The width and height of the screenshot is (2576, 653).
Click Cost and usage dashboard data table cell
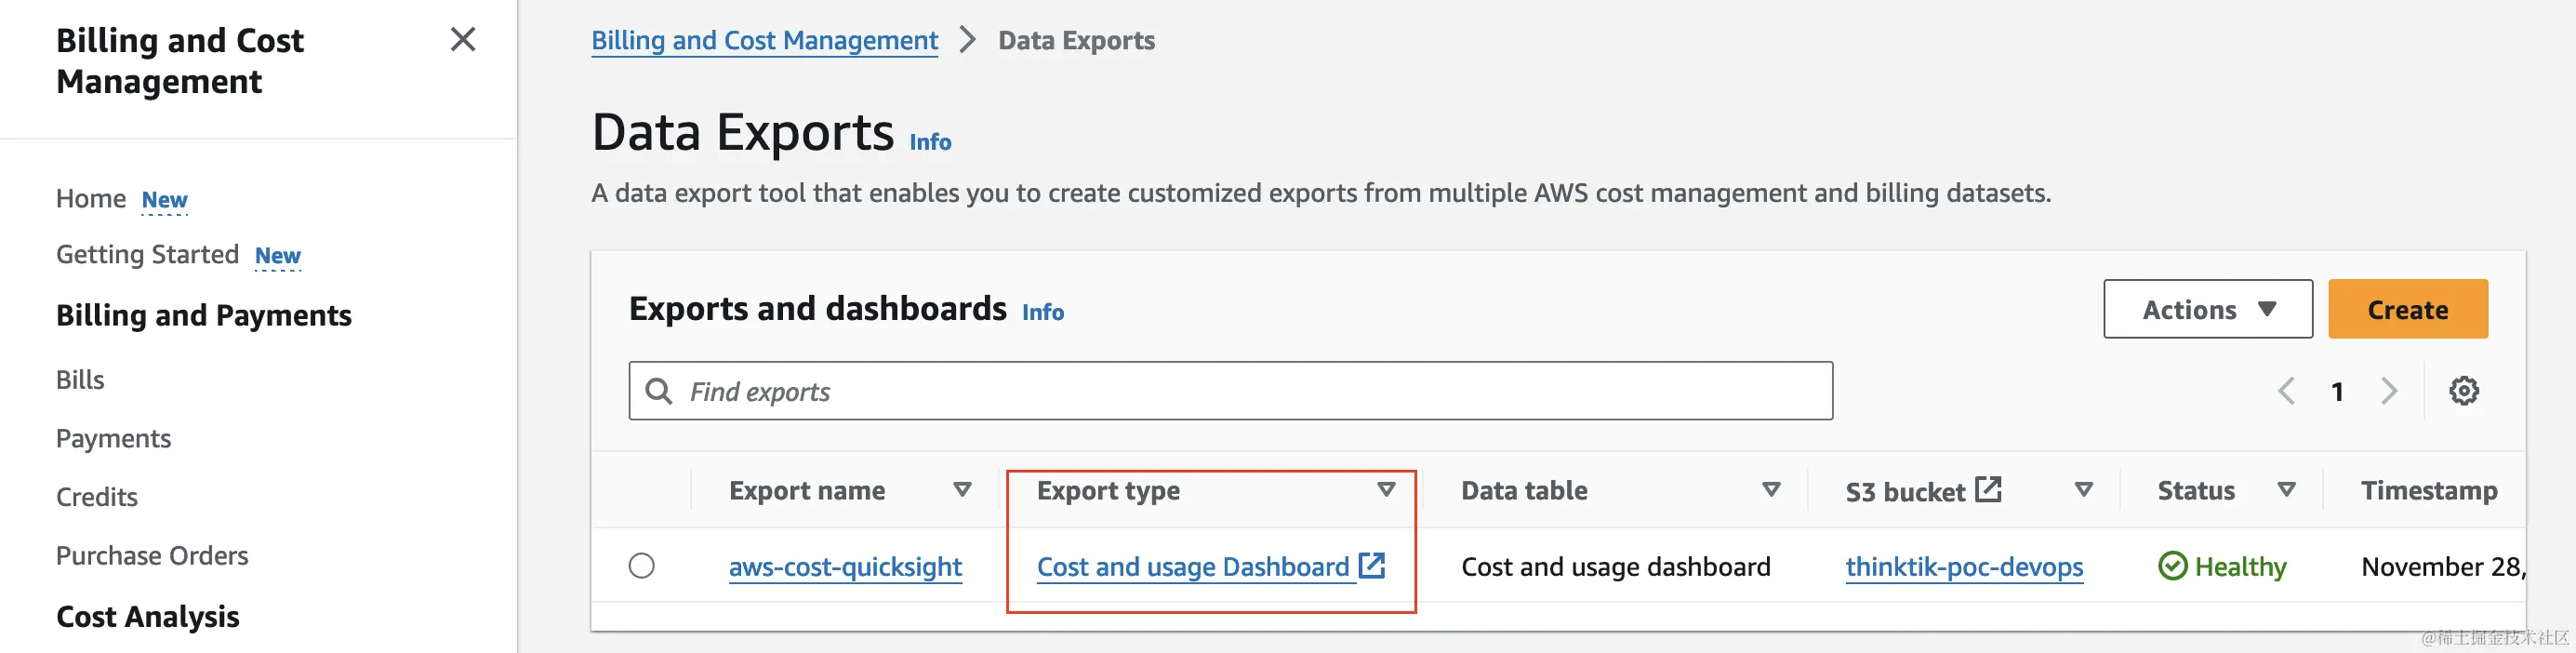(x=1615, y=567)
